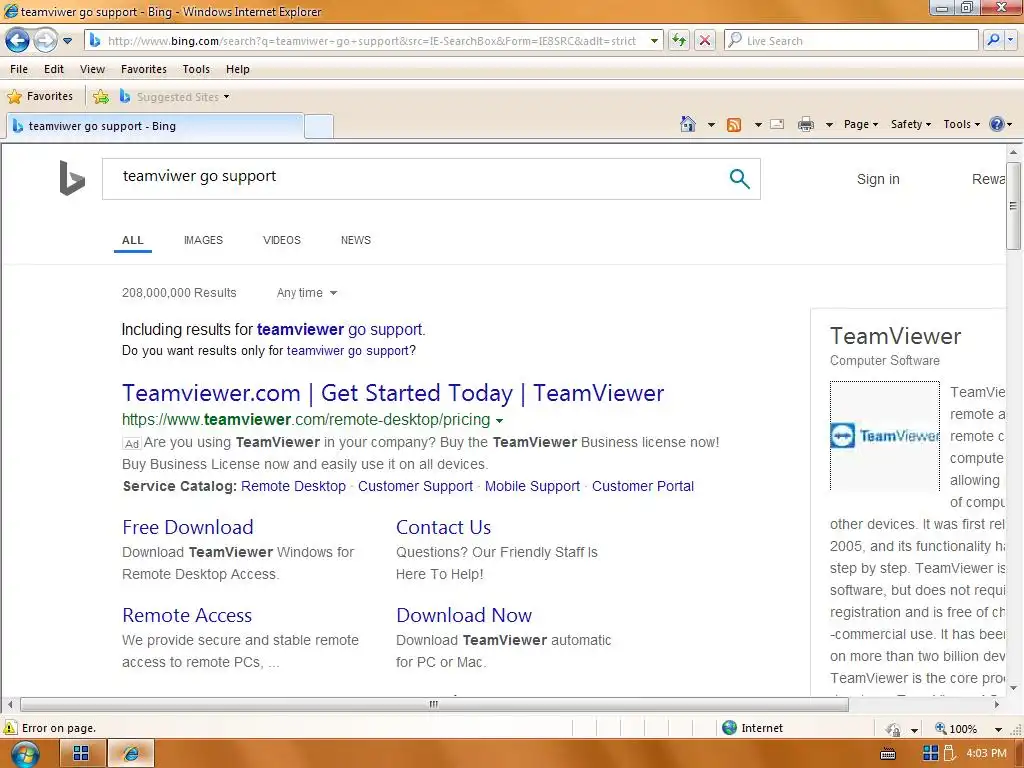Screen dimensions: 1024x768
Task: Click the Refresh button next to address bar
Action: [x=679, y=40]
